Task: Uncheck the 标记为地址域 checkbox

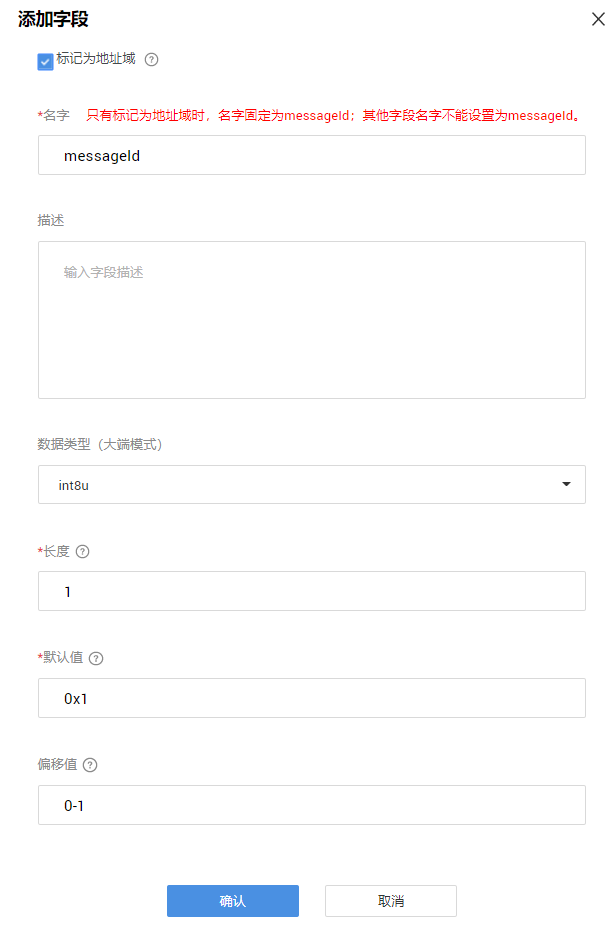Action: [45, 62]
